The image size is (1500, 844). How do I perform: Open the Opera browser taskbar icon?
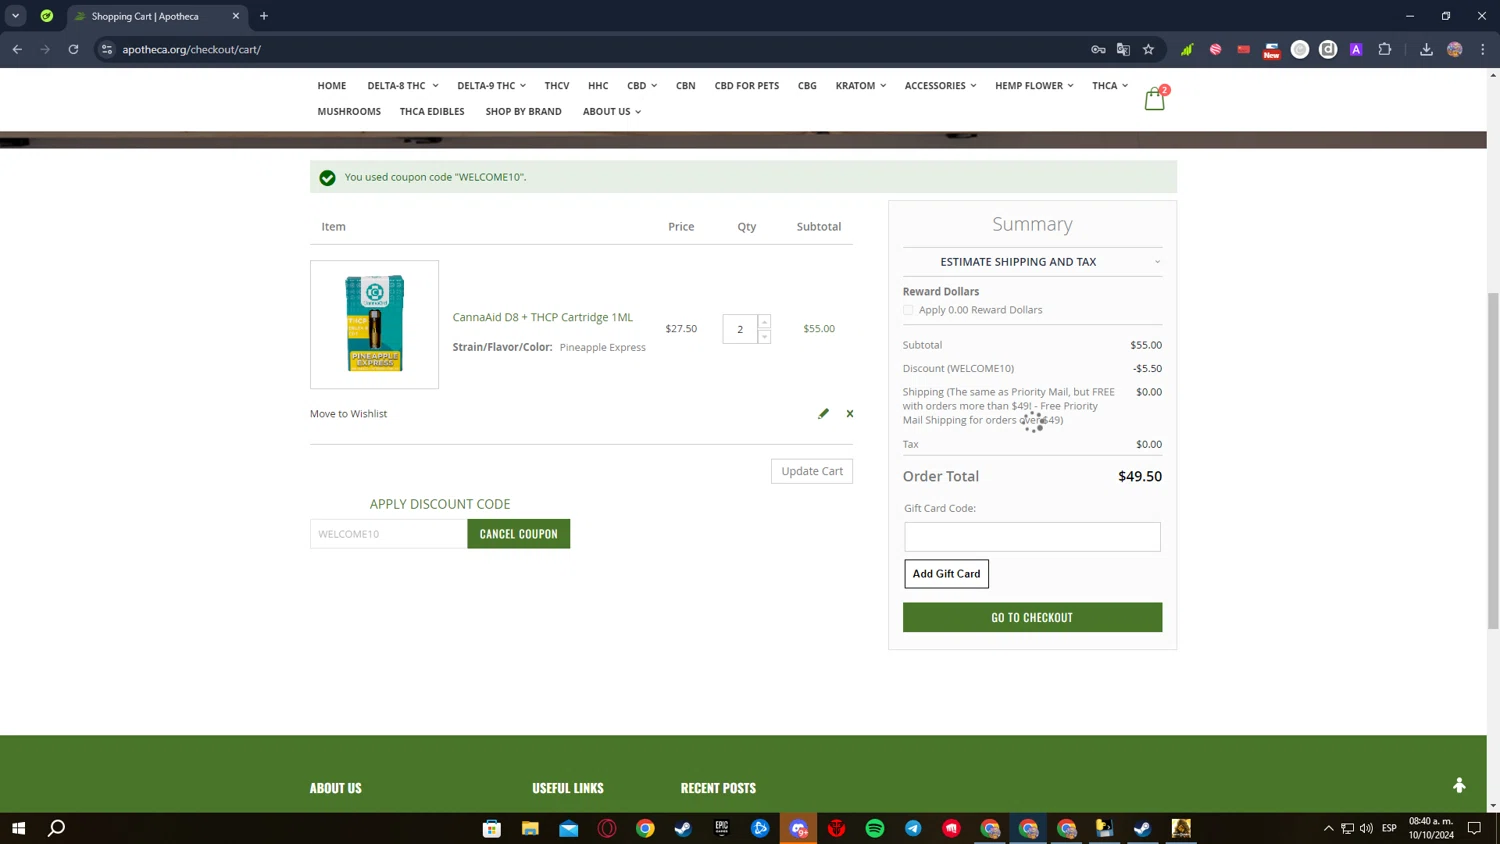pos(607,828)
